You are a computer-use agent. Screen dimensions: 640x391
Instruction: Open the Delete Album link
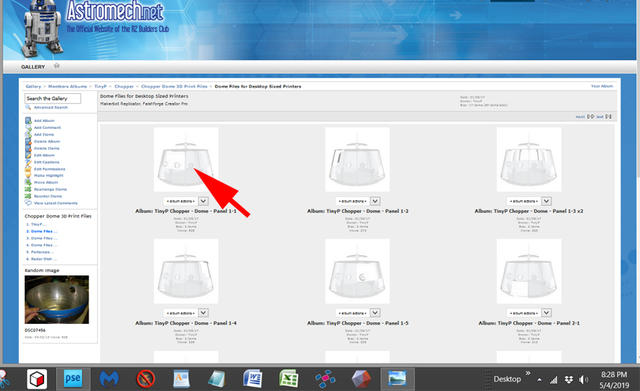click(x=47, y=141)
